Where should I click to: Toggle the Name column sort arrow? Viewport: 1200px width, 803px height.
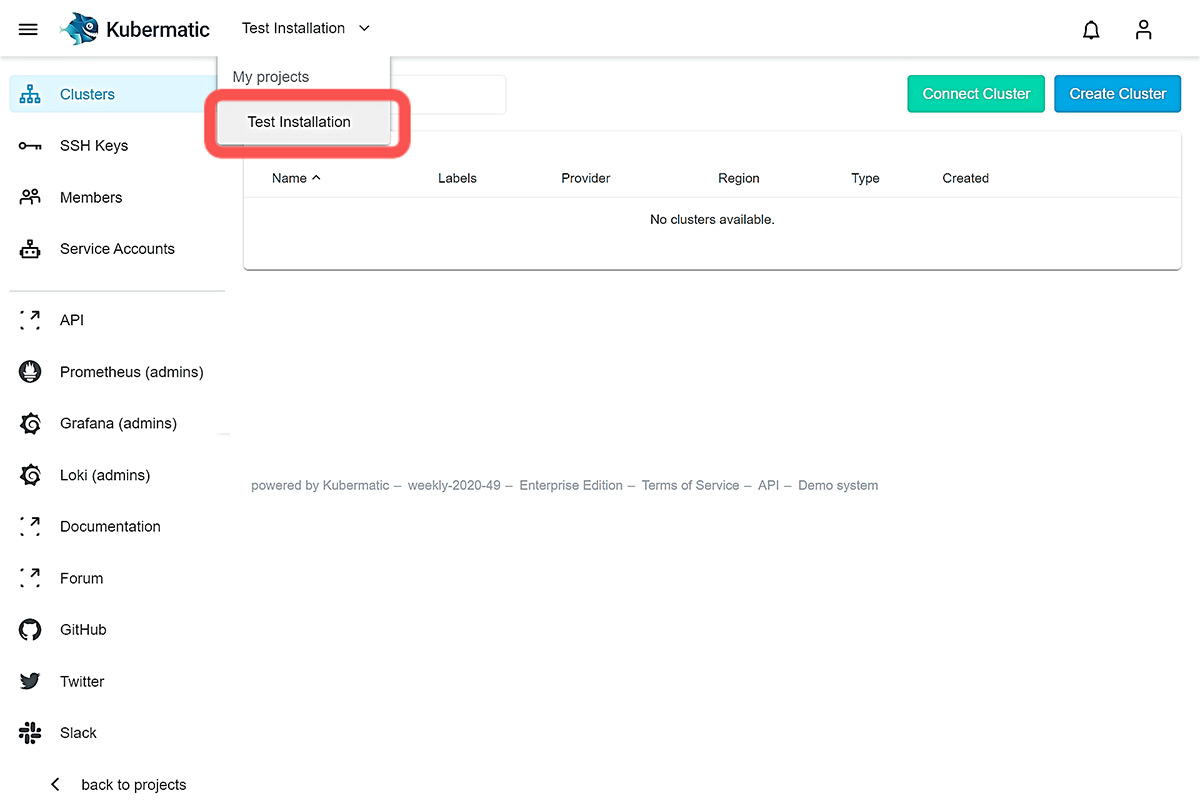point(318,177)
